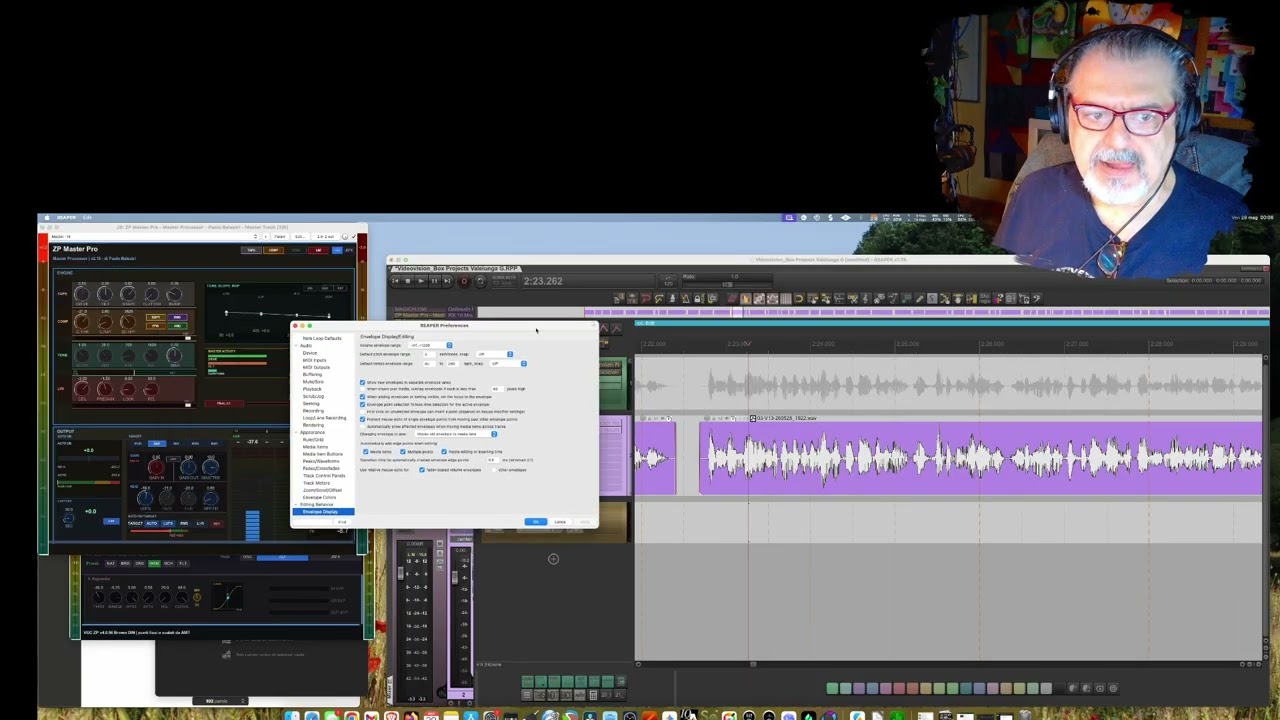Click the Go to end transport icon
The image size is (1280, 720).
point(447,281)
